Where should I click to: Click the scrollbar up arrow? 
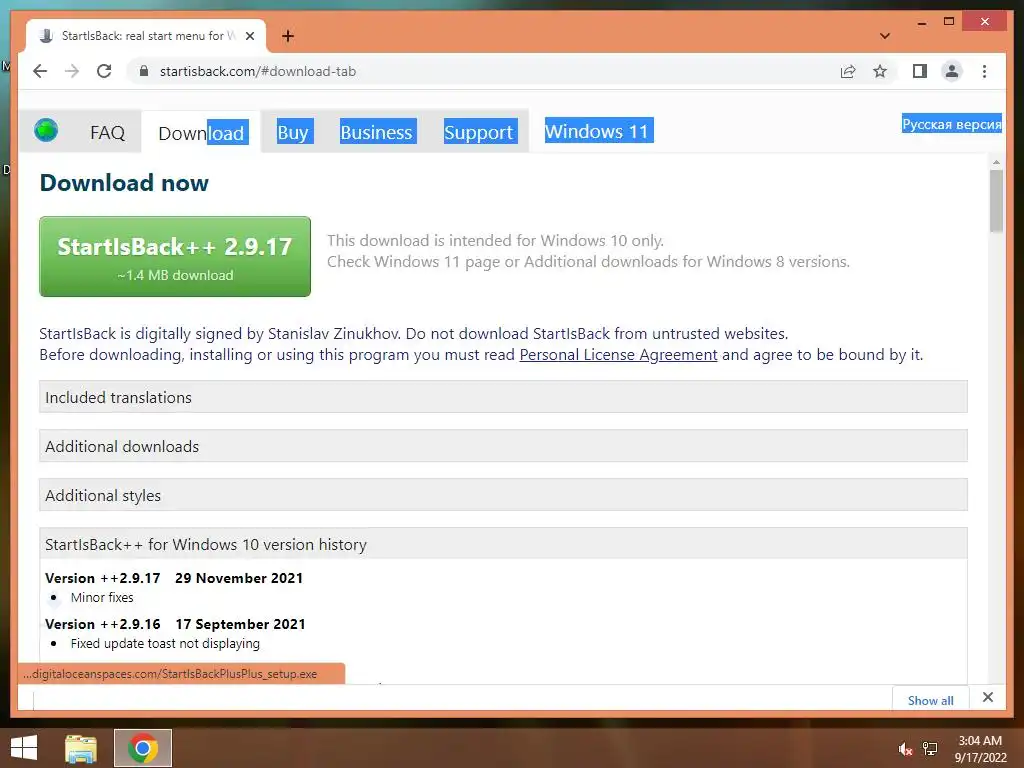tap(996, 161)
